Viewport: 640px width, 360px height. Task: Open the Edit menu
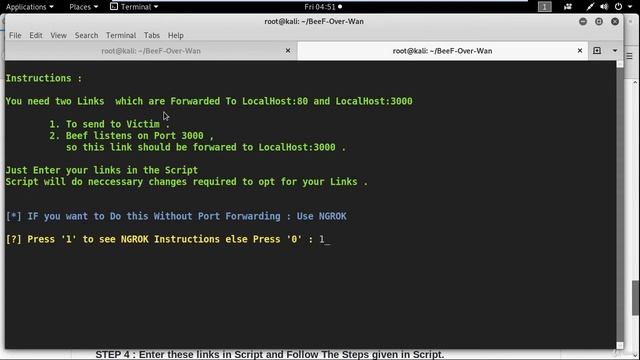tap(36, 36)
